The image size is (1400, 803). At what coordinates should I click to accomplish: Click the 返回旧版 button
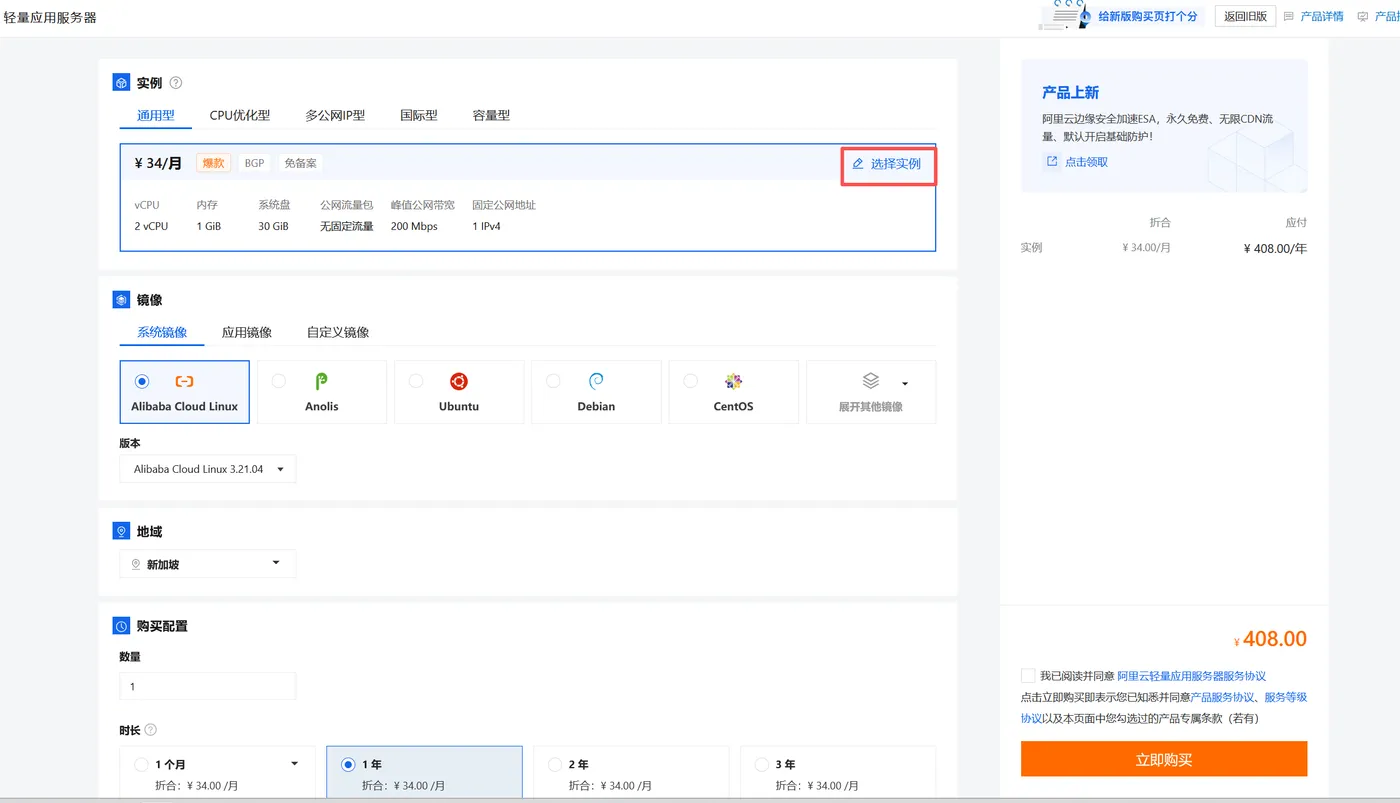(x=1245, y=16)
